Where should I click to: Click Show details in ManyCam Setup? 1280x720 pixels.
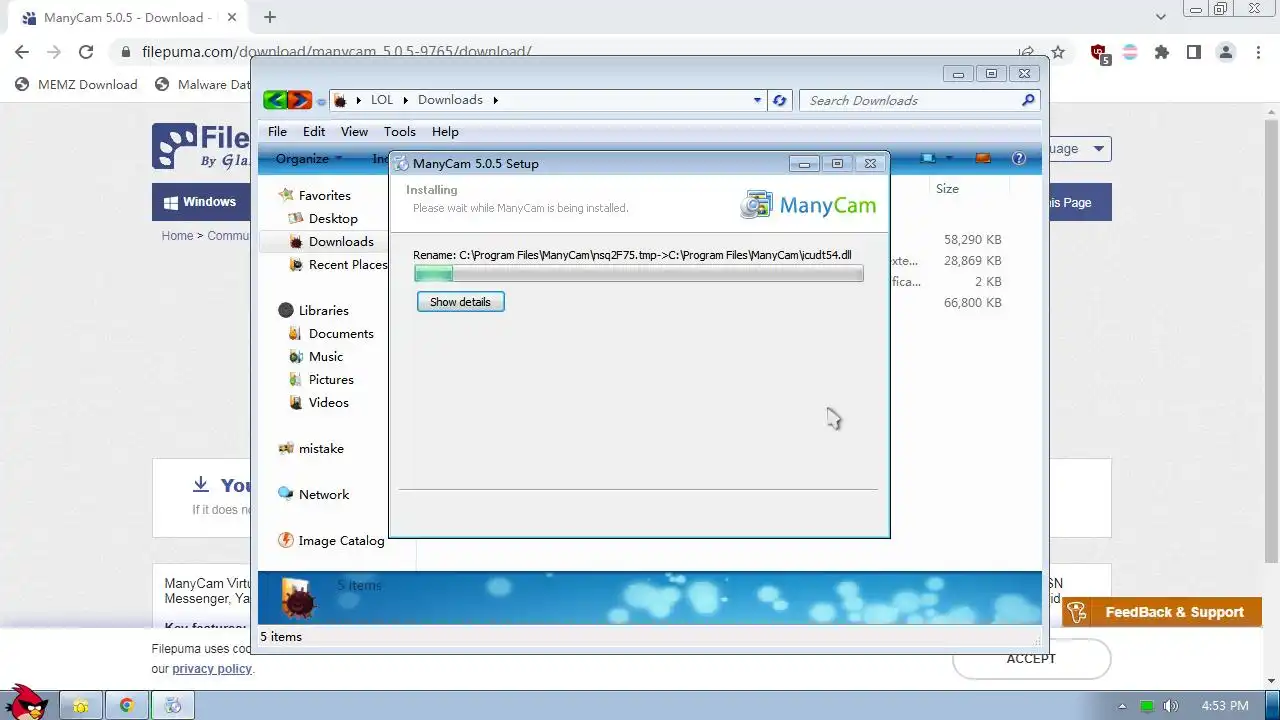click(x=460, y=302)
